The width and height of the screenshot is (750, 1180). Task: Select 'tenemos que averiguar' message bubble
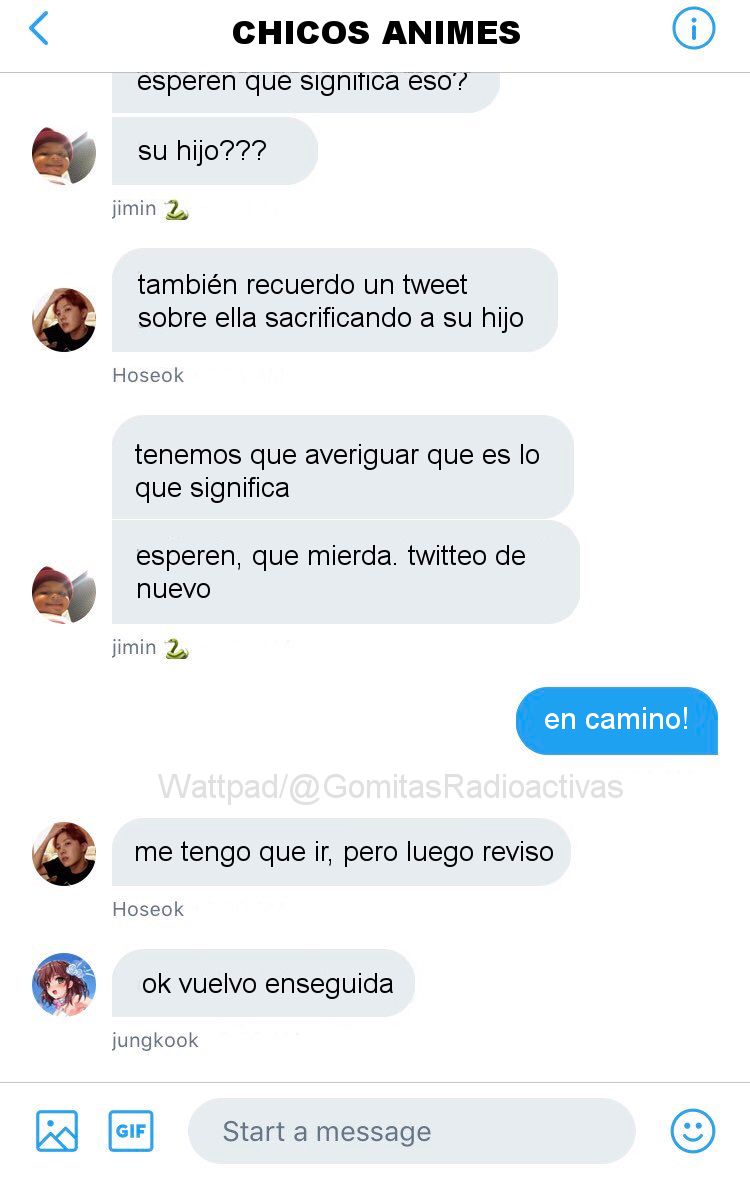342,467
